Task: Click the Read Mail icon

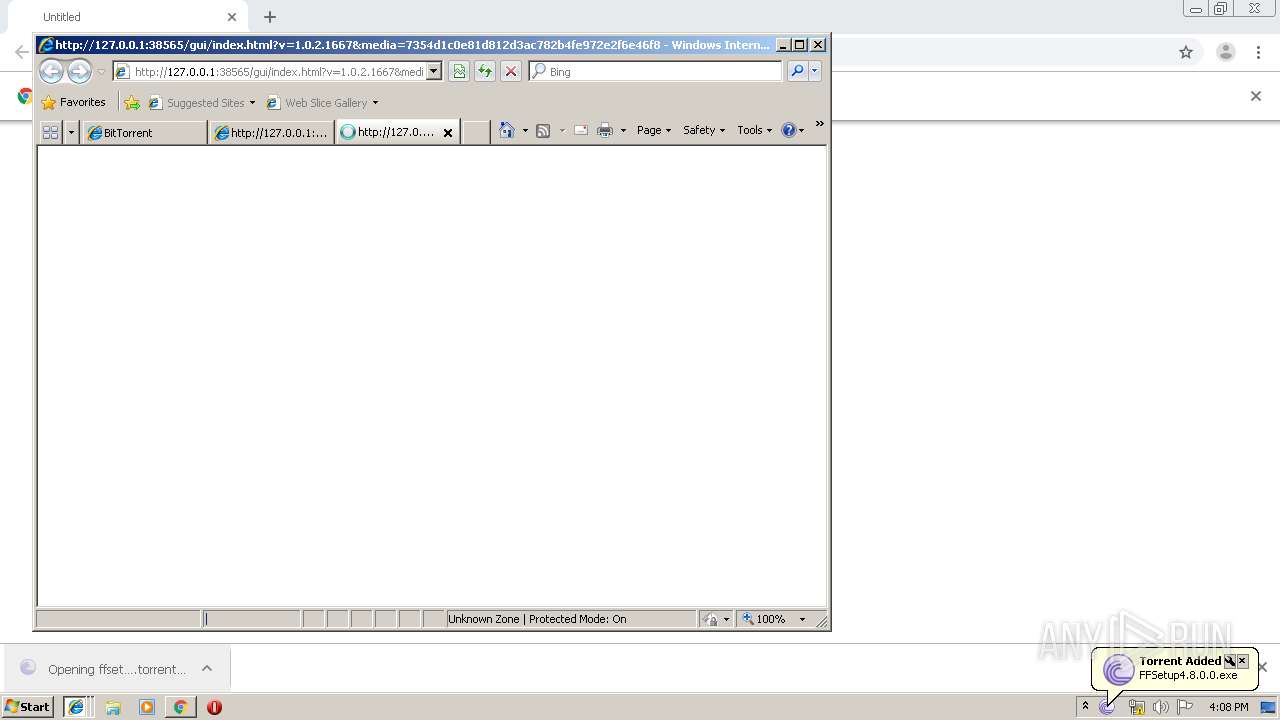Action: [x=581, y=130]
